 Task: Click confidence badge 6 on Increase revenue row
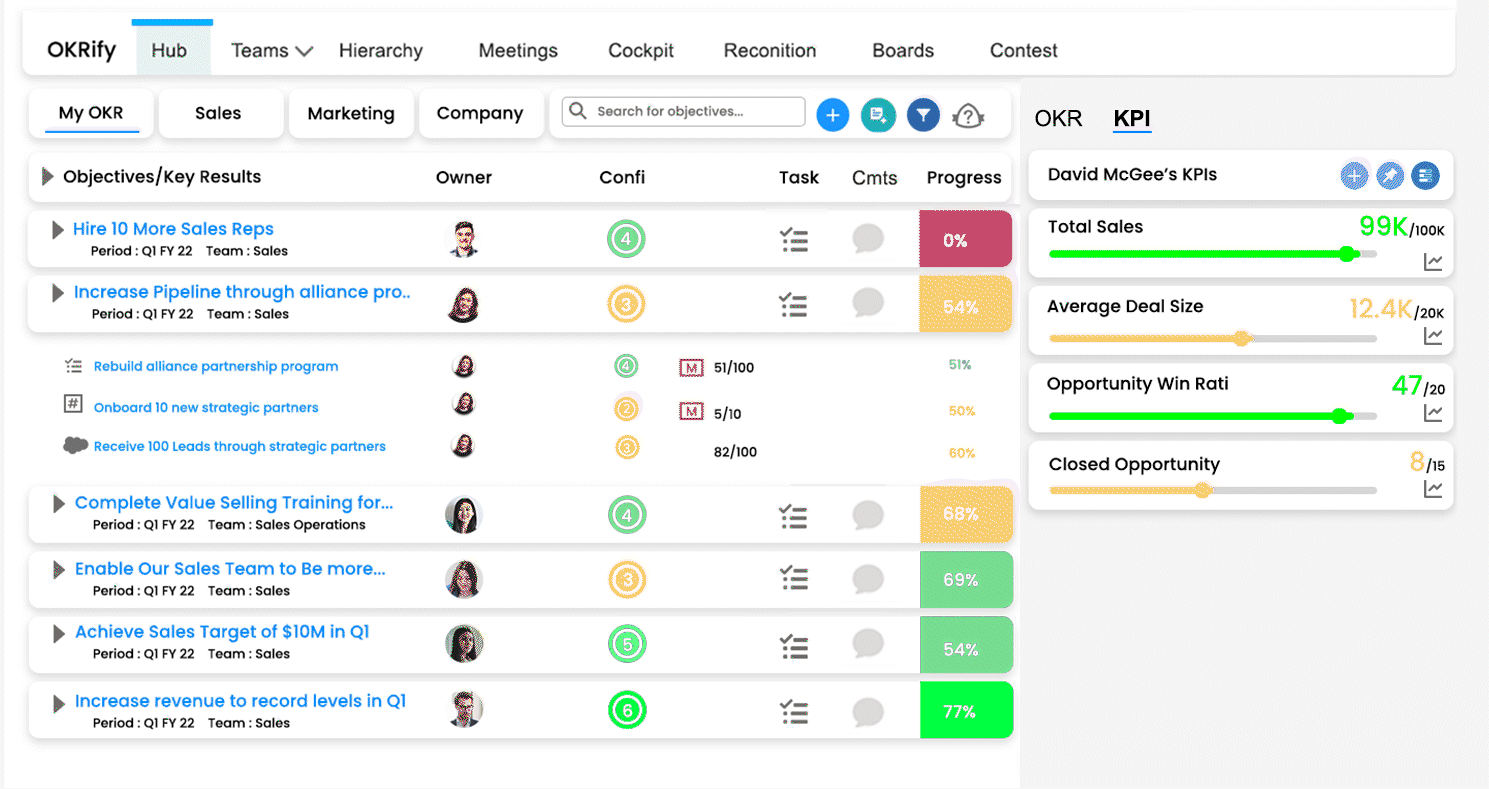(x=627, y=711)
